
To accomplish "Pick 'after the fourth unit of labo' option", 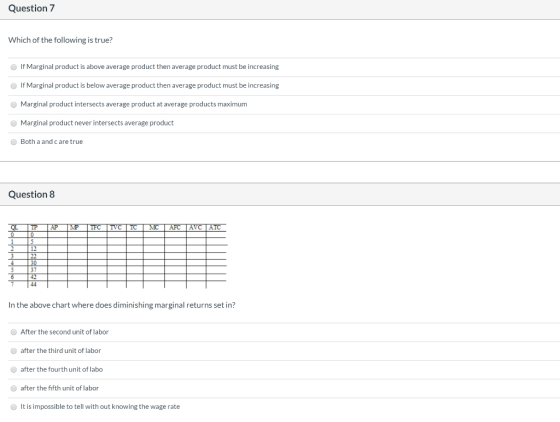I will [14, 370].
